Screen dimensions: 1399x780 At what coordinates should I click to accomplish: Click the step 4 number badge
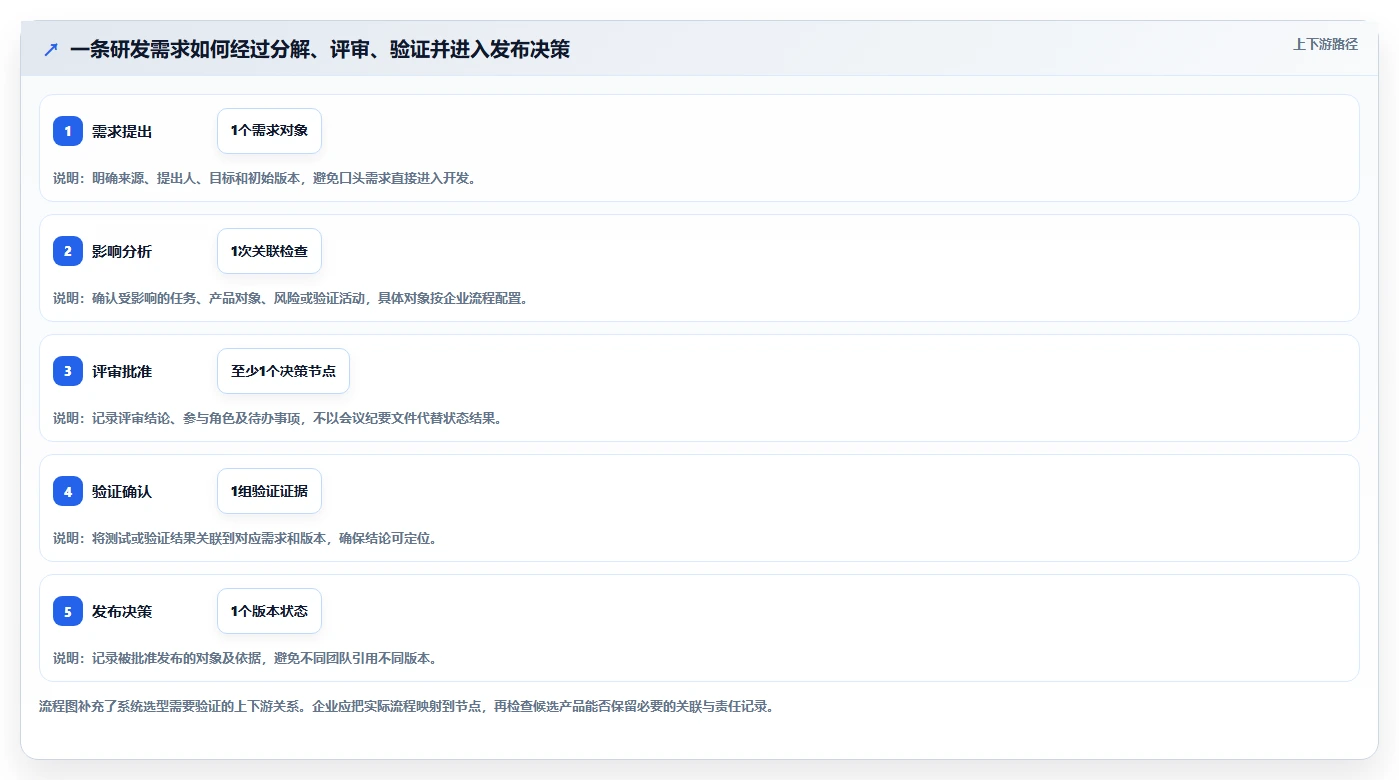click(68, 491)
